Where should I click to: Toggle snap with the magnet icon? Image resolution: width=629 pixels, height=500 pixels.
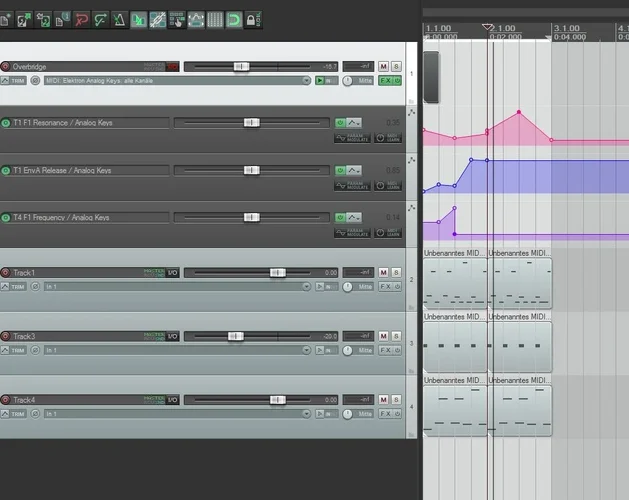pyautogui.click(x=233, y=20)
